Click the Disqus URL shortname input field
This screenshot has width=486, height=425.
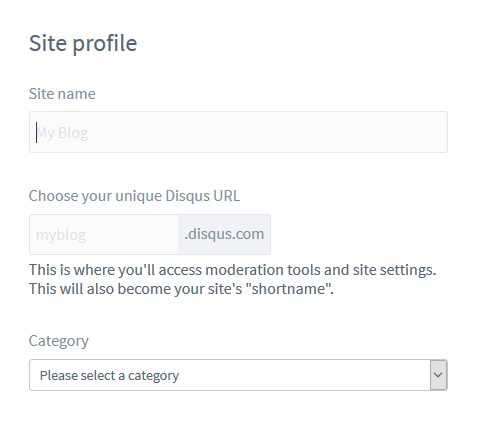click(x=104, y=234)
